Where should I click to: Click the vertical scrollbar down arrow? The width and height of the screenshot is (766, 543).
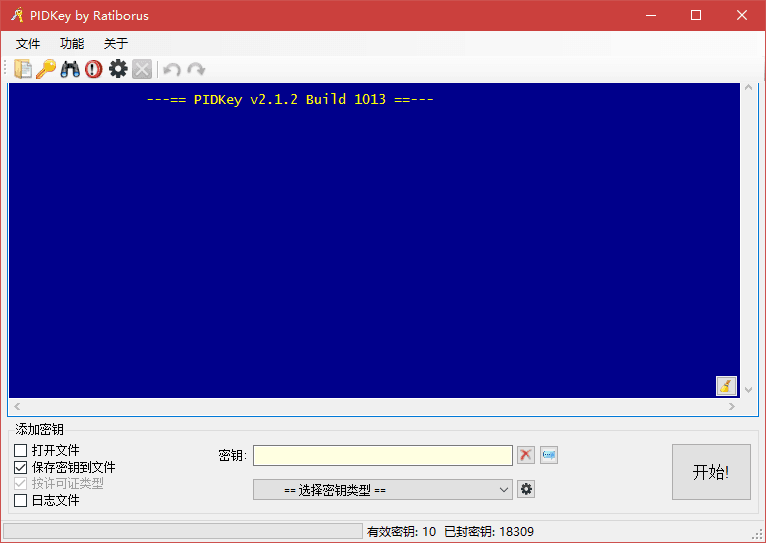(748, 390)
